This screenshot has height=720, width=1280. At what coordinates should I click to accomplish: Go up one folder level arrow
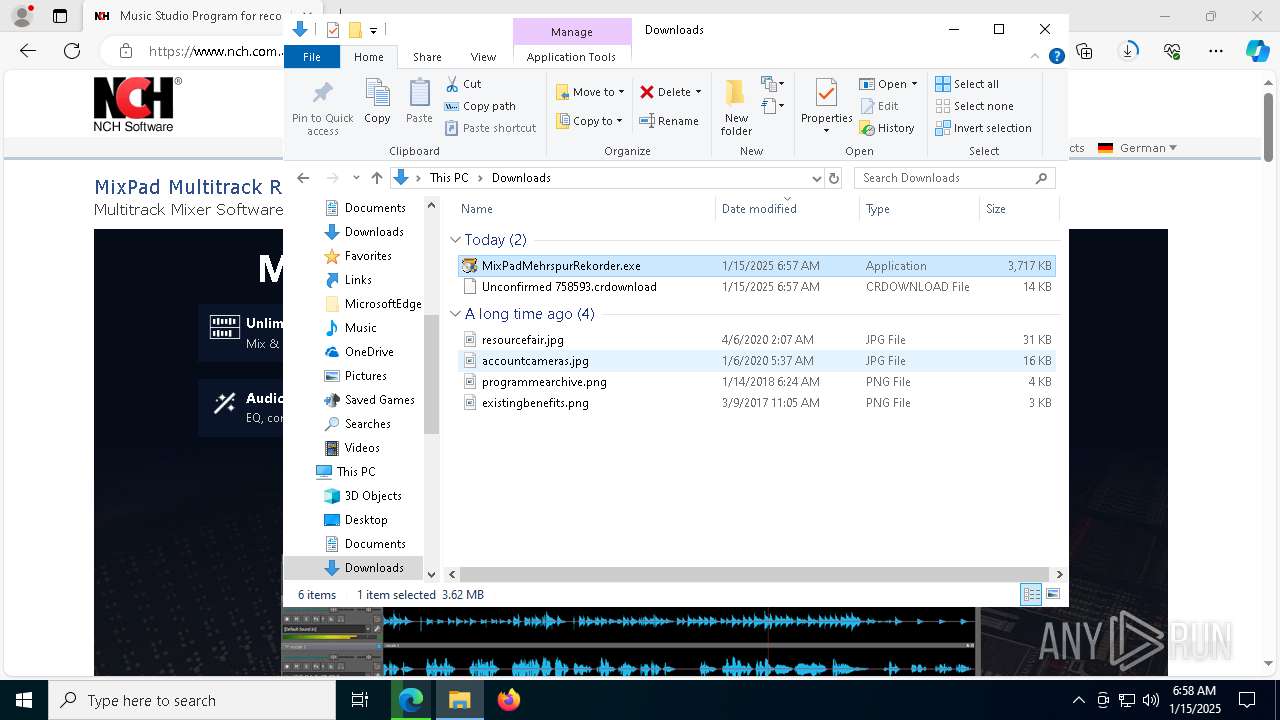point(376,178)
